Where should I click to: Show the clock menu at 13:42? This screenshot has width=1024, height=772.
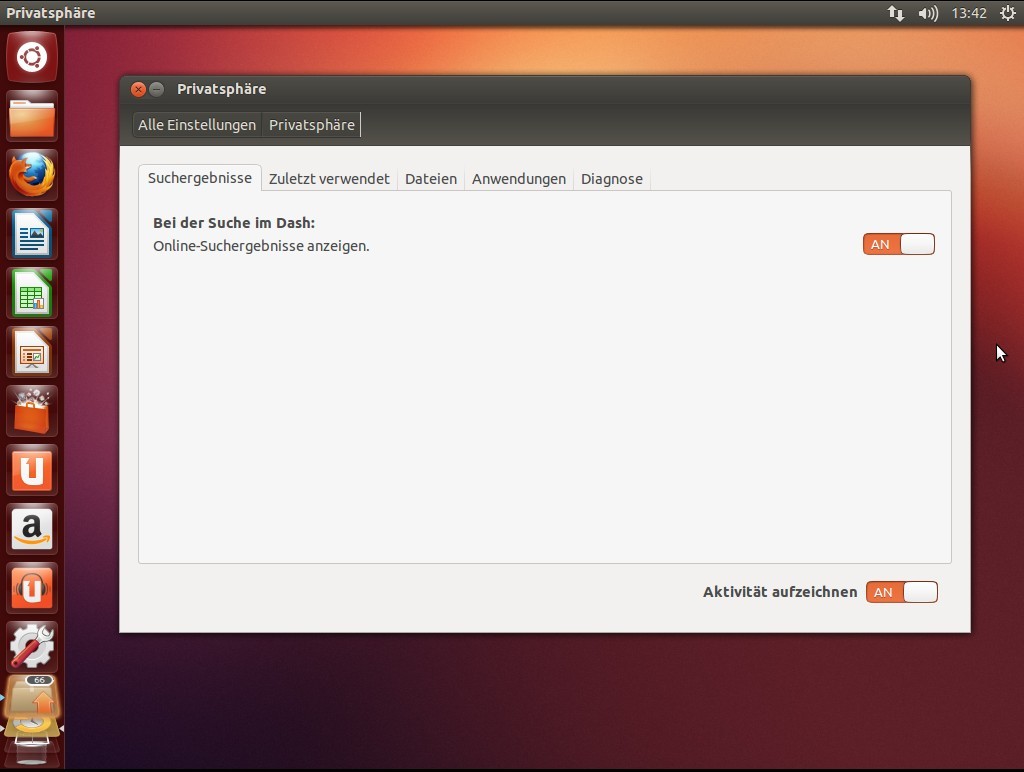click(x=969, y=13)
